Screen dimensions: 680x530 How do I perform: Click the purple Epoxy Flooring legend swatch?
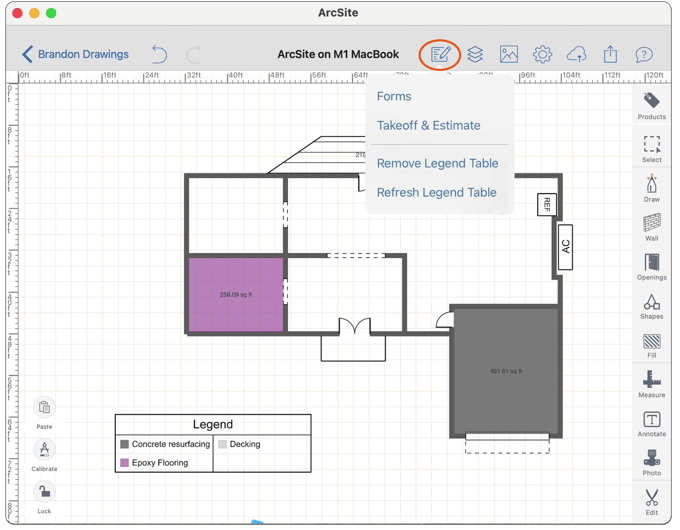[125, 463]
